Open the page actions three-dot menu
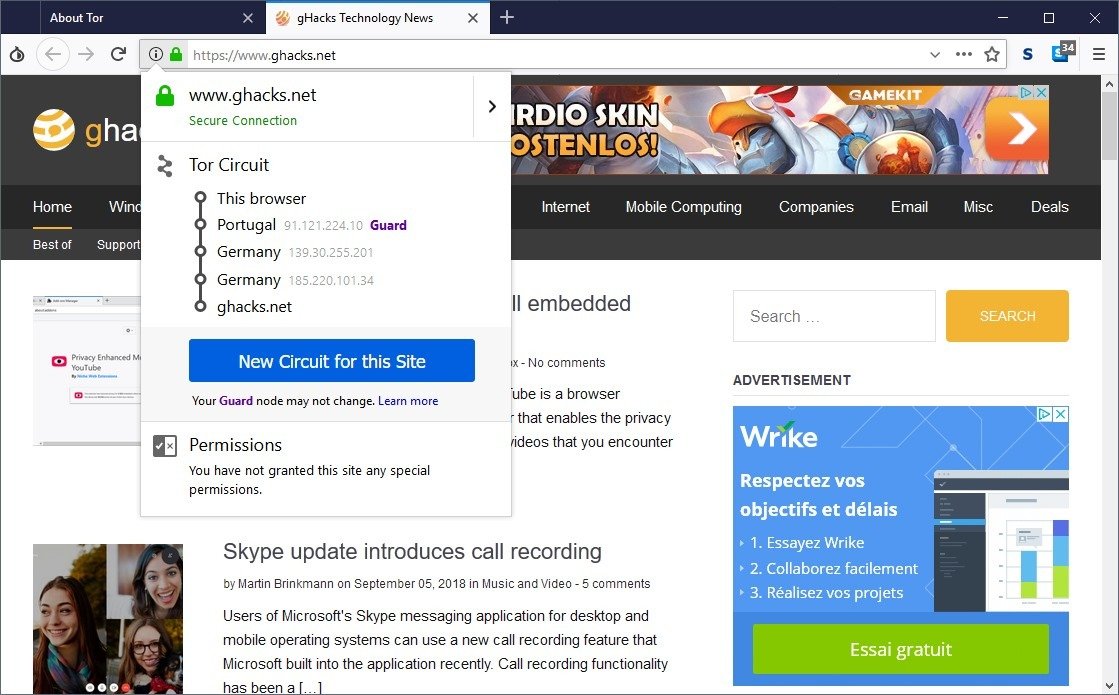 [963, 54]
